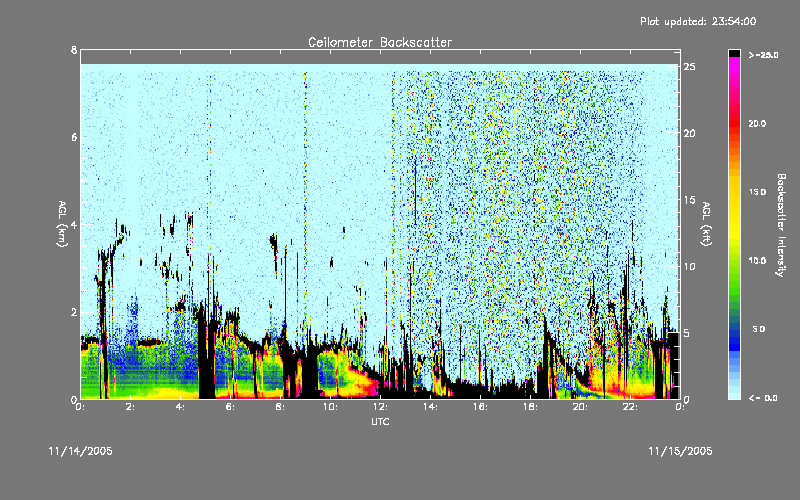Click the red region of the colorbar near 20.0

tap(734, 124)
